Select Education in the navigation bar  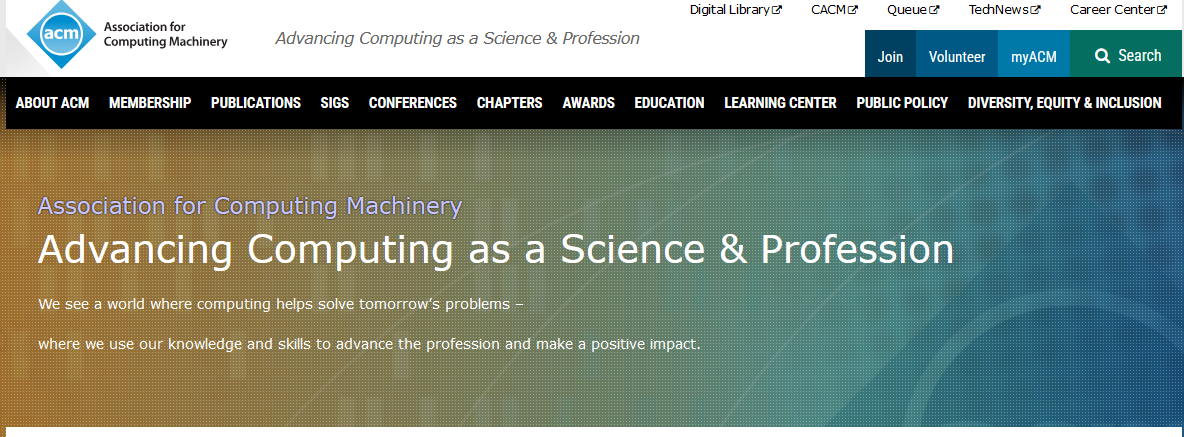(x=669, y=103)
